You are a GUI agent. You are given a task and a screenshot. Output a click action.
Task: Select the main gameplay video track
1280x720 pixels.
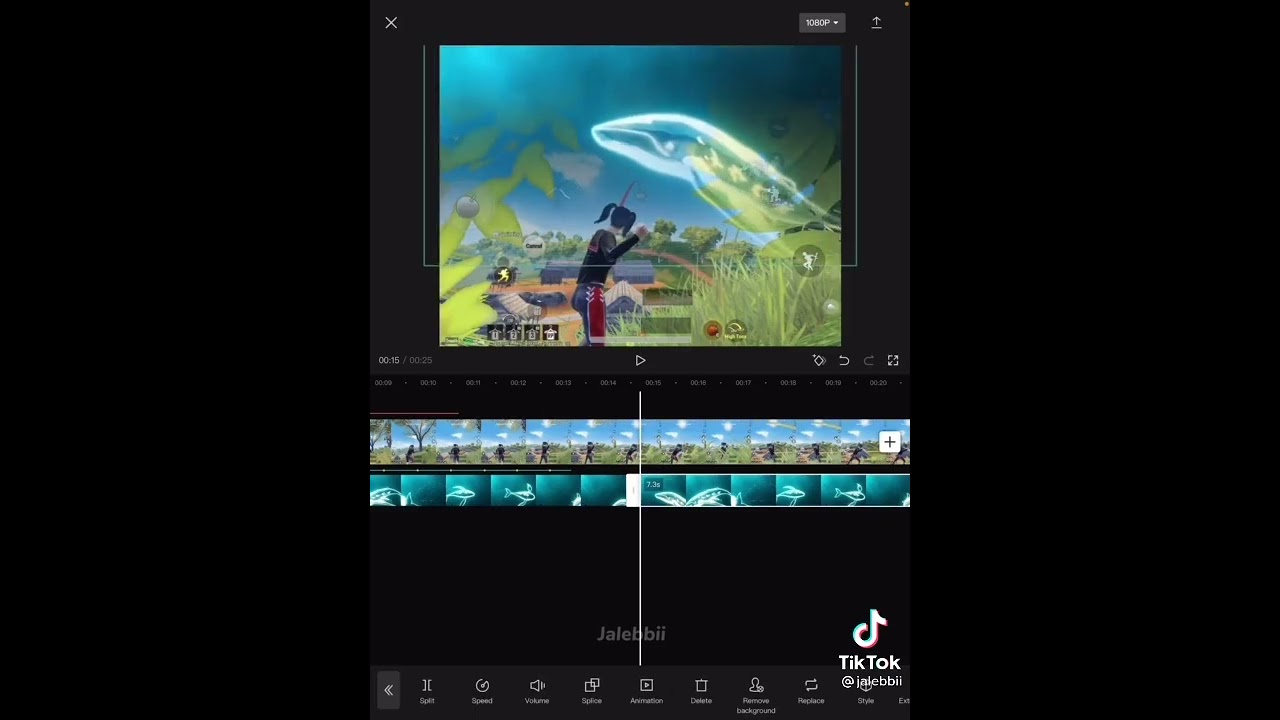click(x=640, y=442)
